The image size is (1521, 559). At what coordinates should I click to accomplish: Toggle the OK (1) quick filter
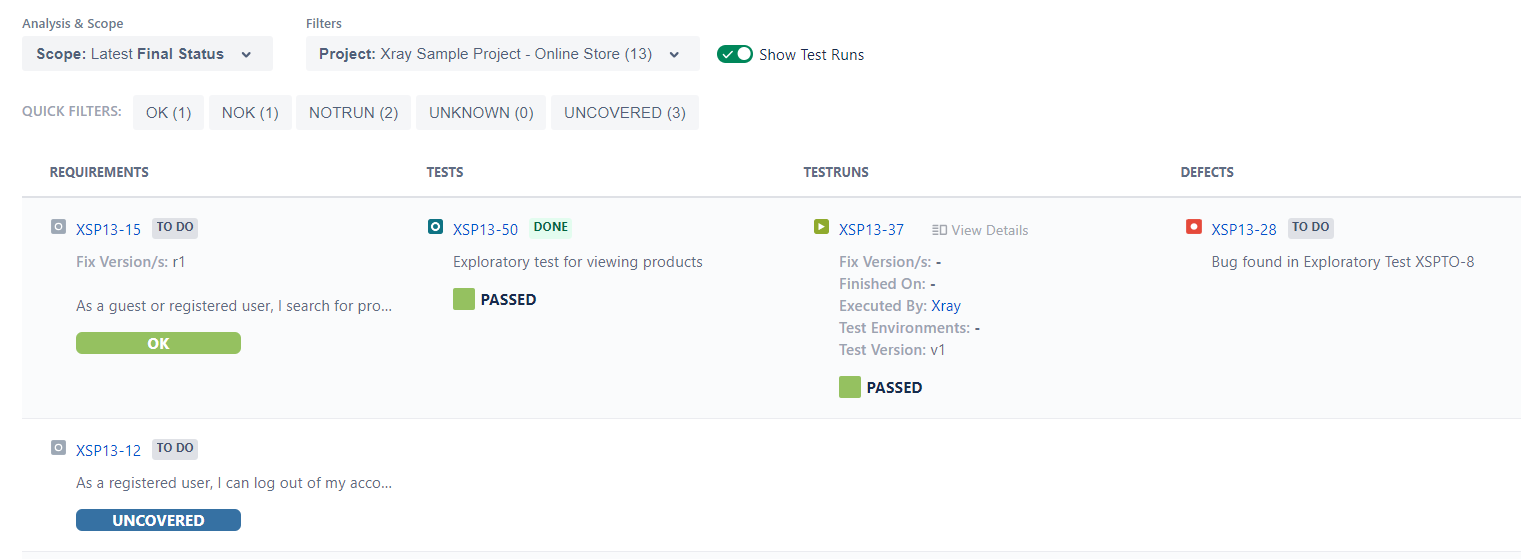click(168, 113)
